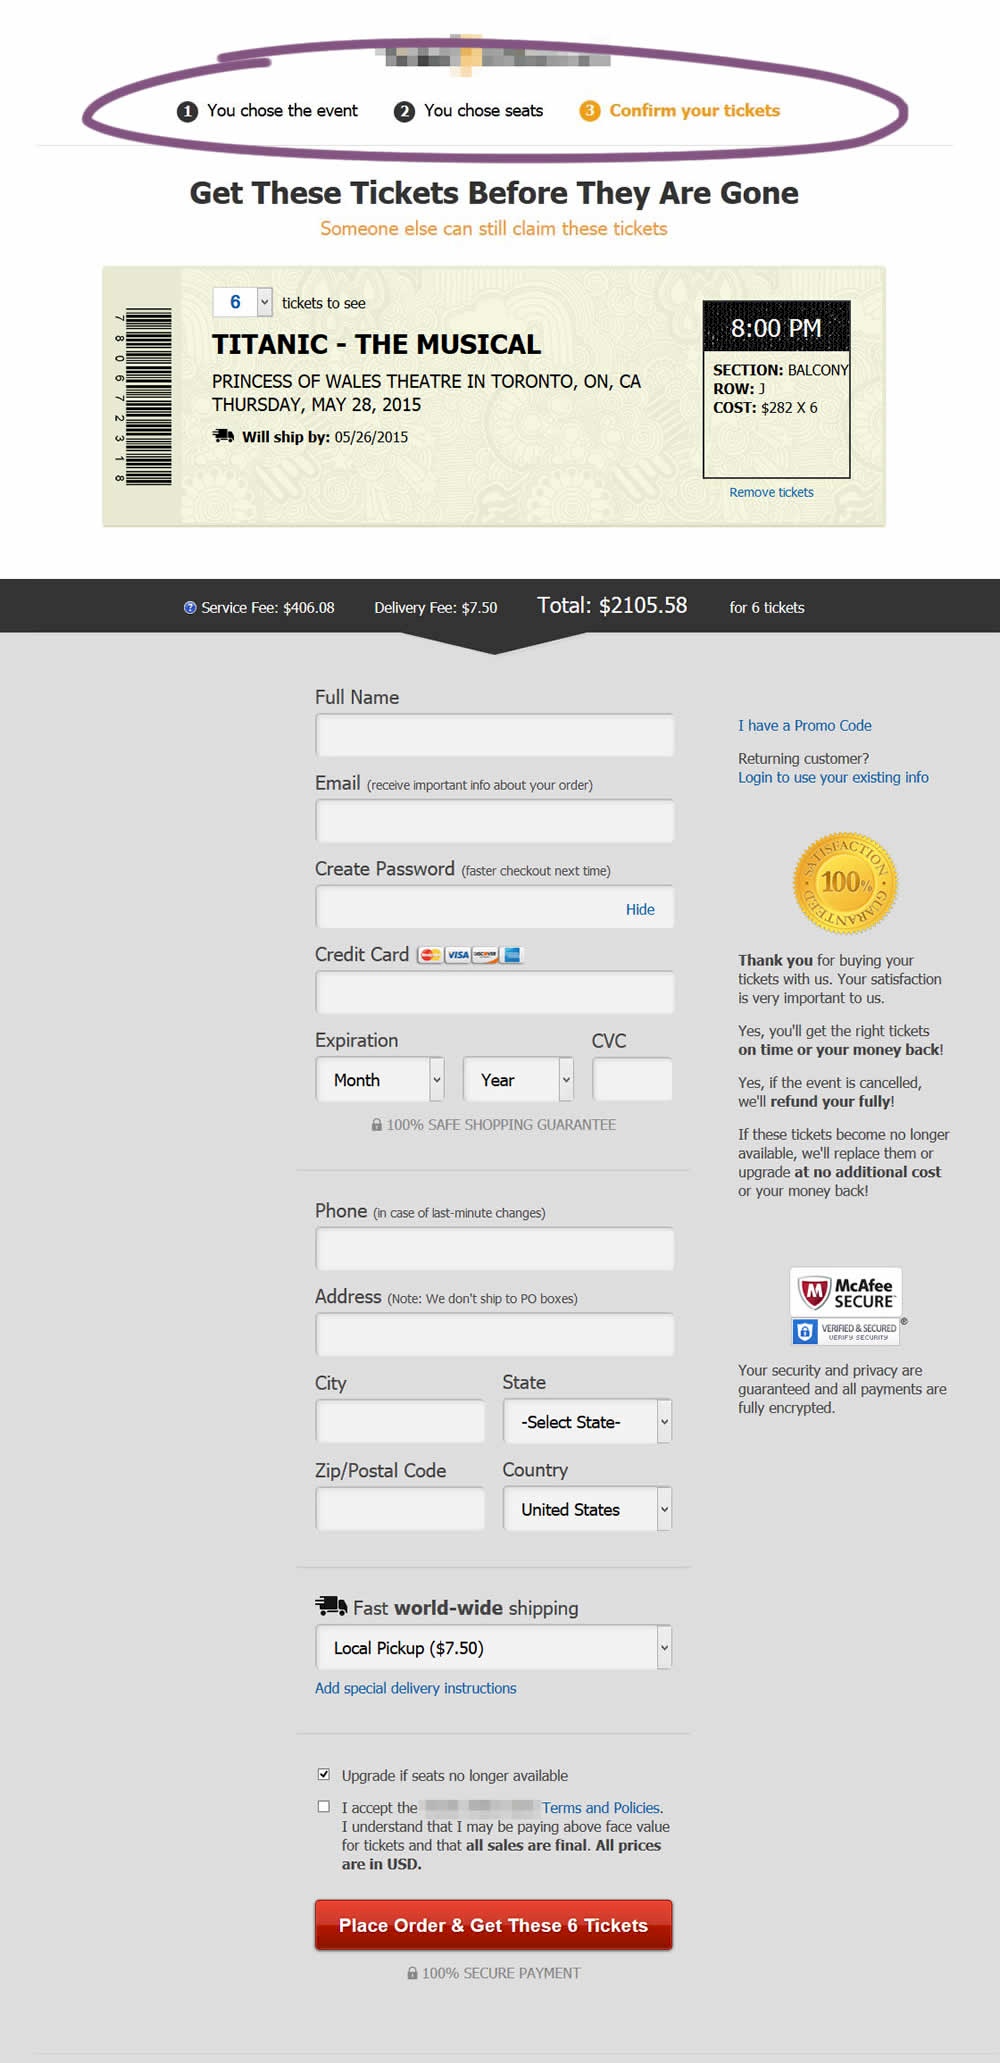Expand the expiration Month dropdown
Image resolution: width=1000 pixels, height=2063 pixels.
380,1080
